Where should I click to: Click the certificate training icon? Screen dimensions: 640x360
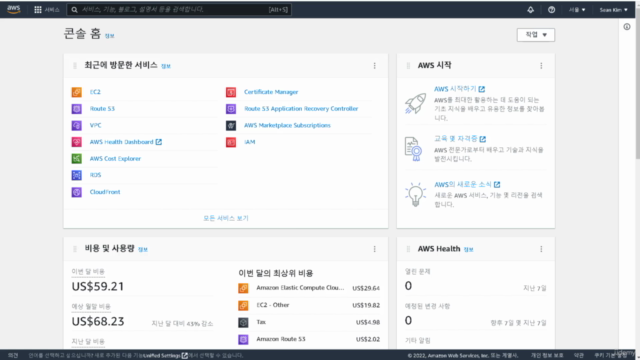pos(413,149)
